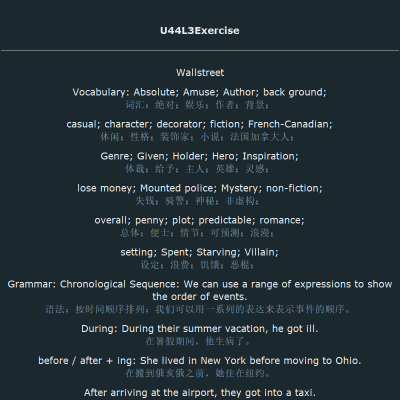Click the before / after + ing sentence
This screenshot has width=400, height=400.
[200, 361]
